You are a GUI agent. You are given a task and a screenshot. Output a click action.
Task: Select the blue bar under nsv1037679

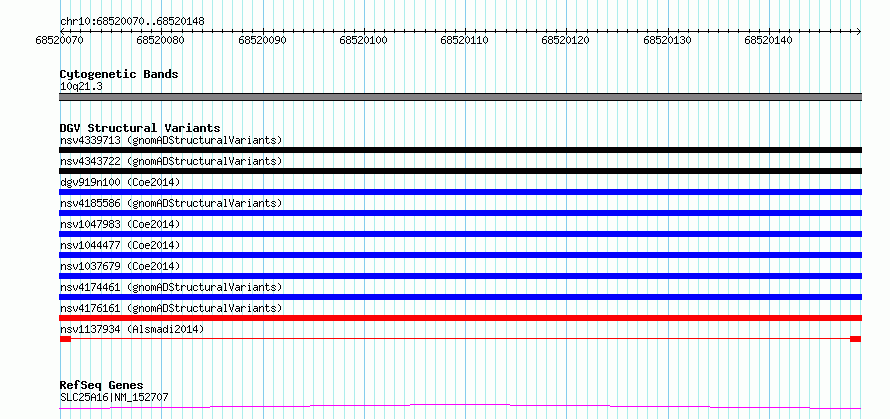pos(460,276)
